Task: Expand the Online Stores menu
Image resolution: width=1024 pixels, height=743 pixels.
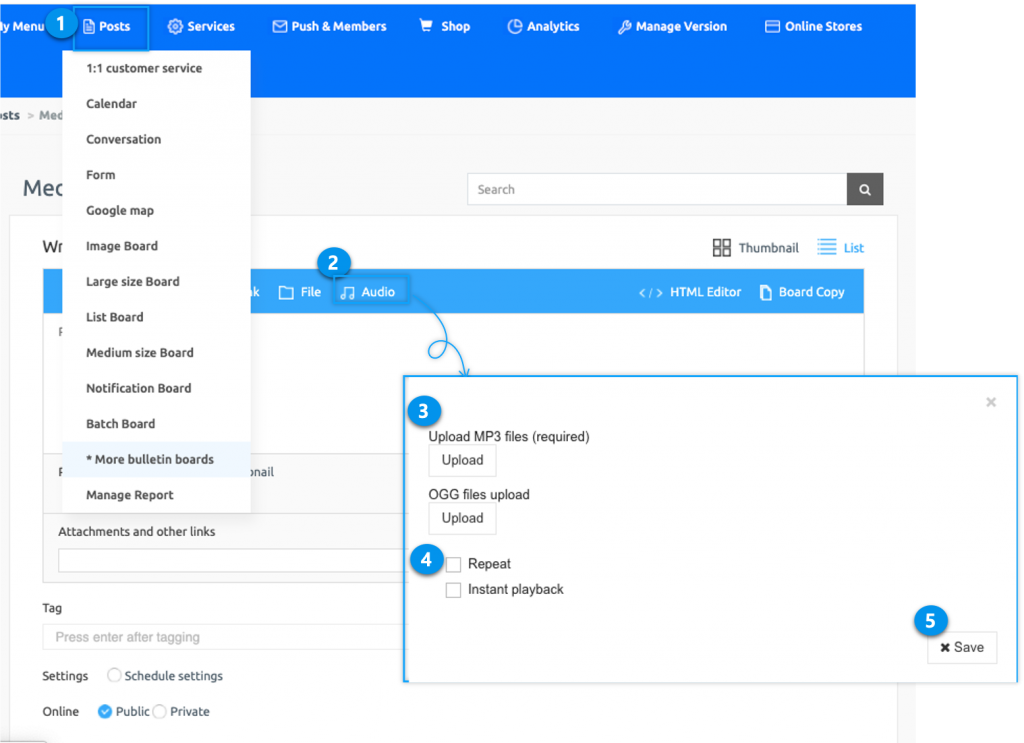Action: coord(813,26)
